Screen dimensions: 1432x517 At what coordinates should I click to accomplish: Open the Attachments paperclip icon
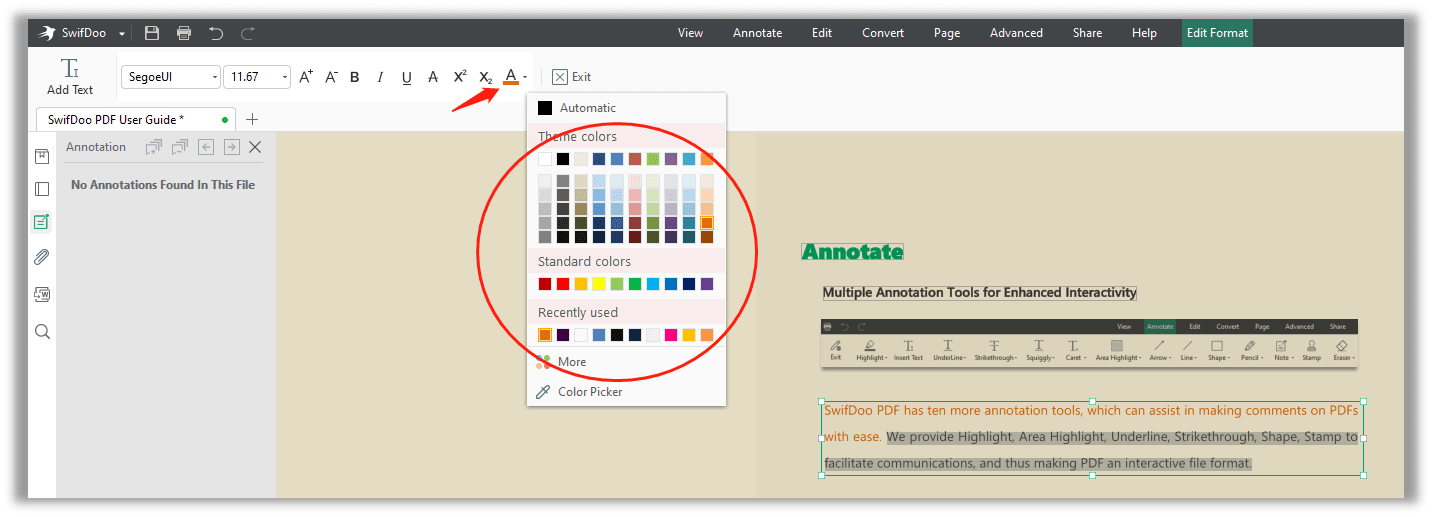[x=42, y=257]
